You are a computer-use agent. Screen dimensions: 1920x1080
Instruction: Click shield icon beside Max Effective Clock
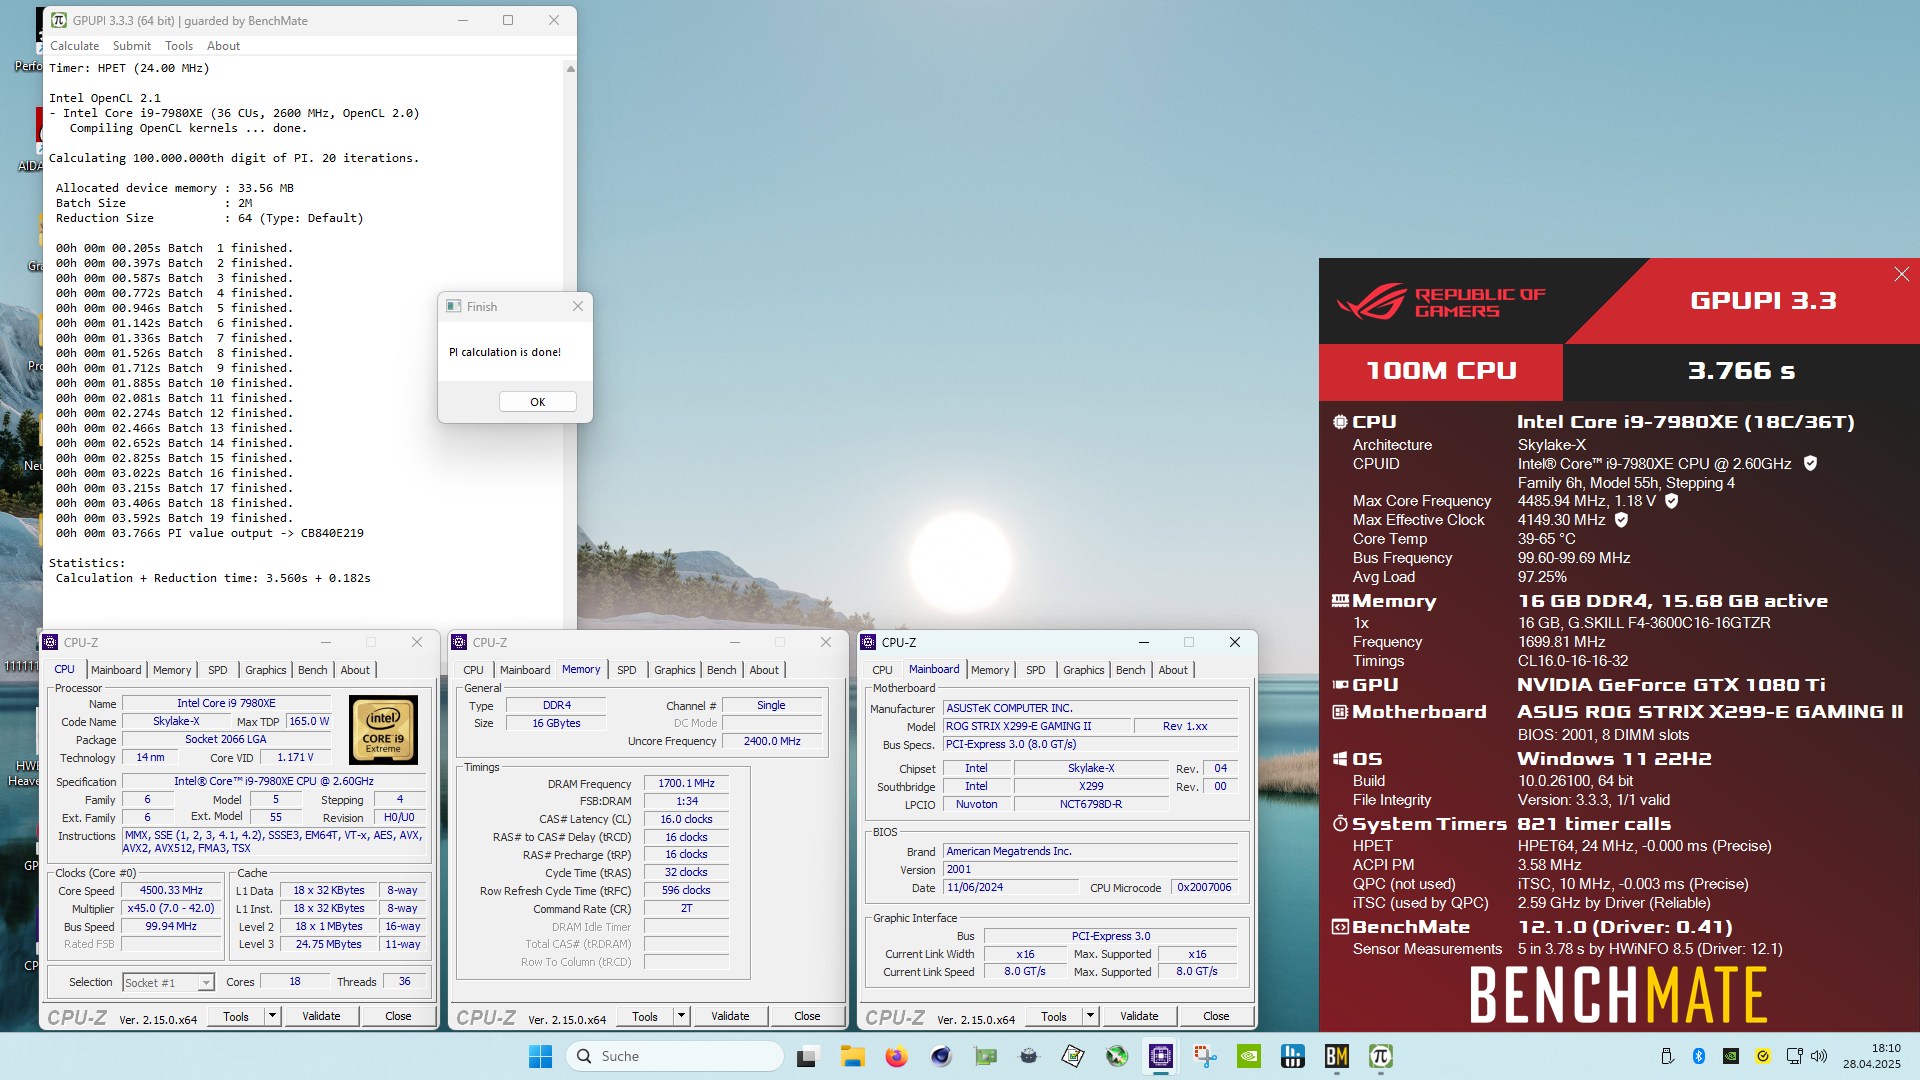1621,520
